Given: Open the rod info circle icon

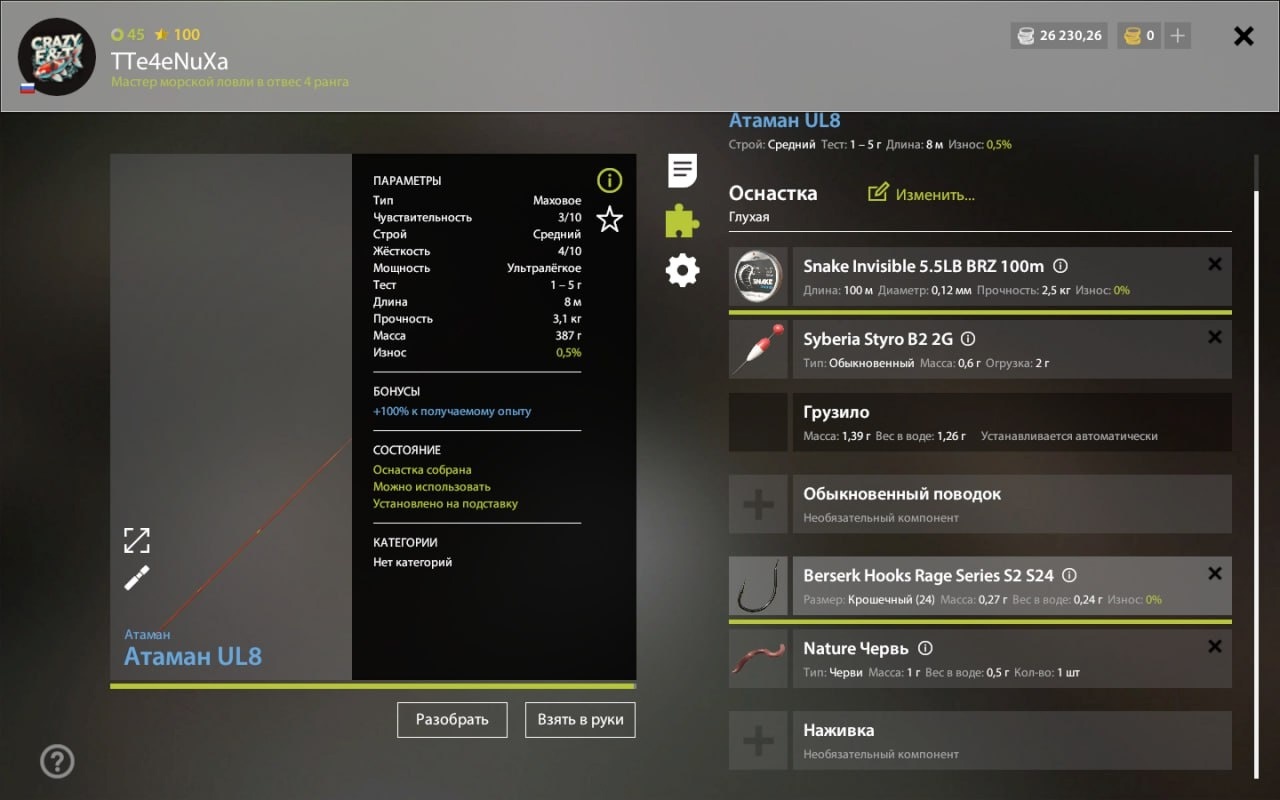Looking at the screenshot, I should [x=609, y=180].
